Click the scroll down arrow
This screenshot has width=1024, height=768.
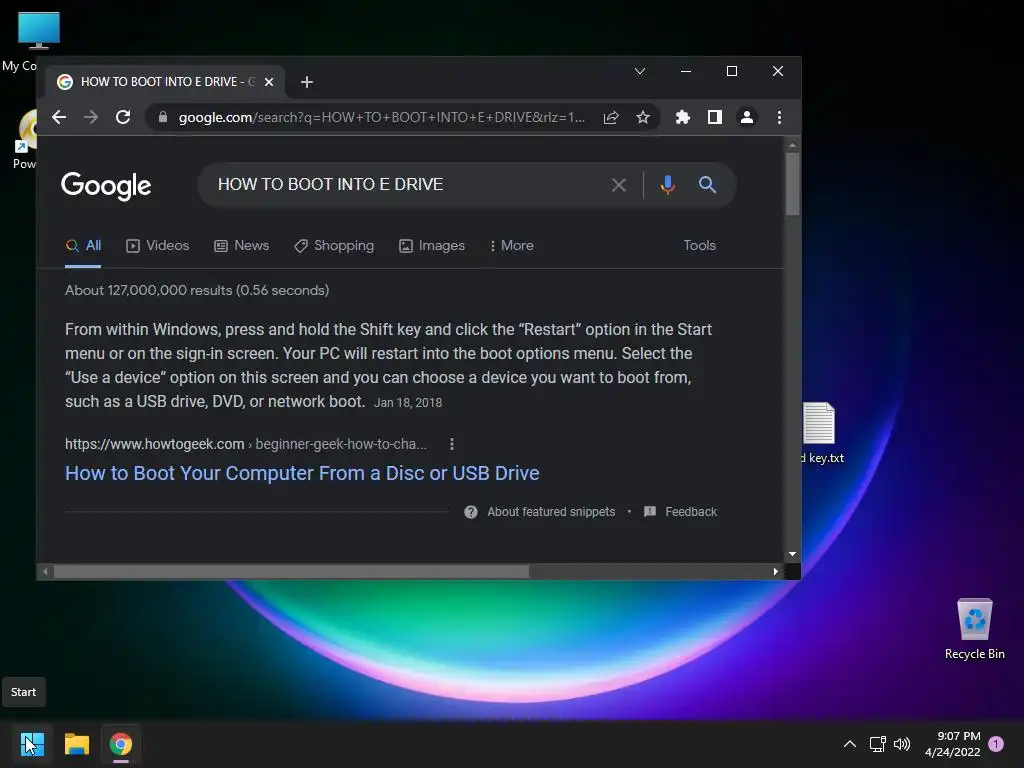(x=792, y=554)
